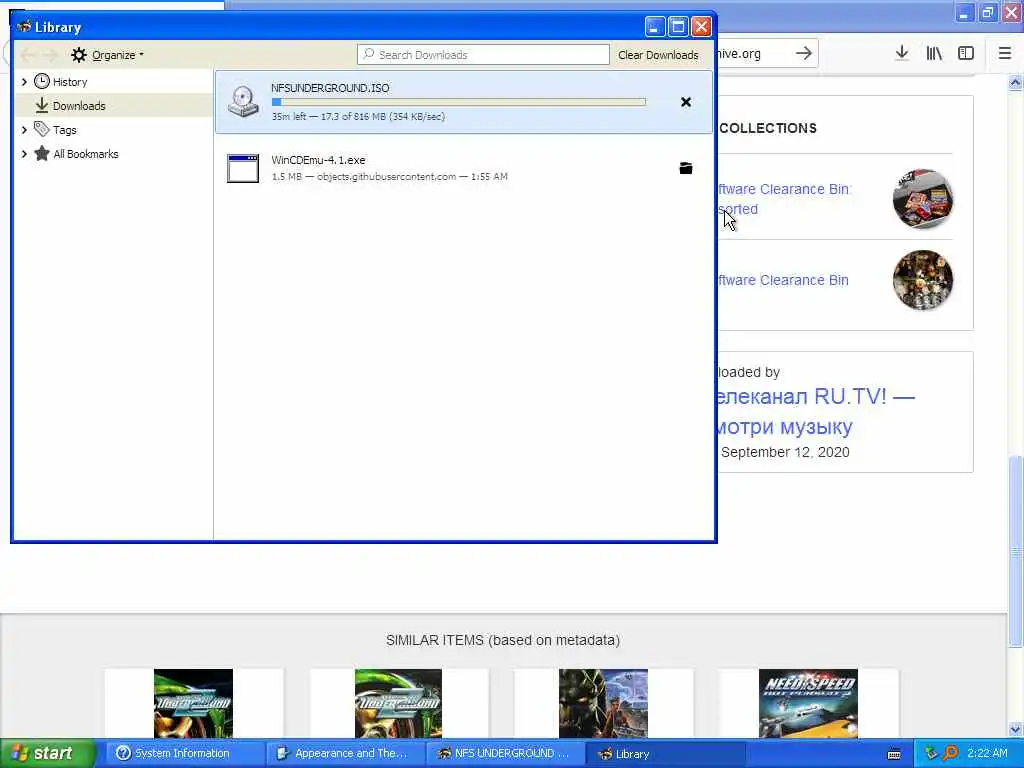
Task: Click the system tray clock 2:22 AM
Action: point(987,754)
